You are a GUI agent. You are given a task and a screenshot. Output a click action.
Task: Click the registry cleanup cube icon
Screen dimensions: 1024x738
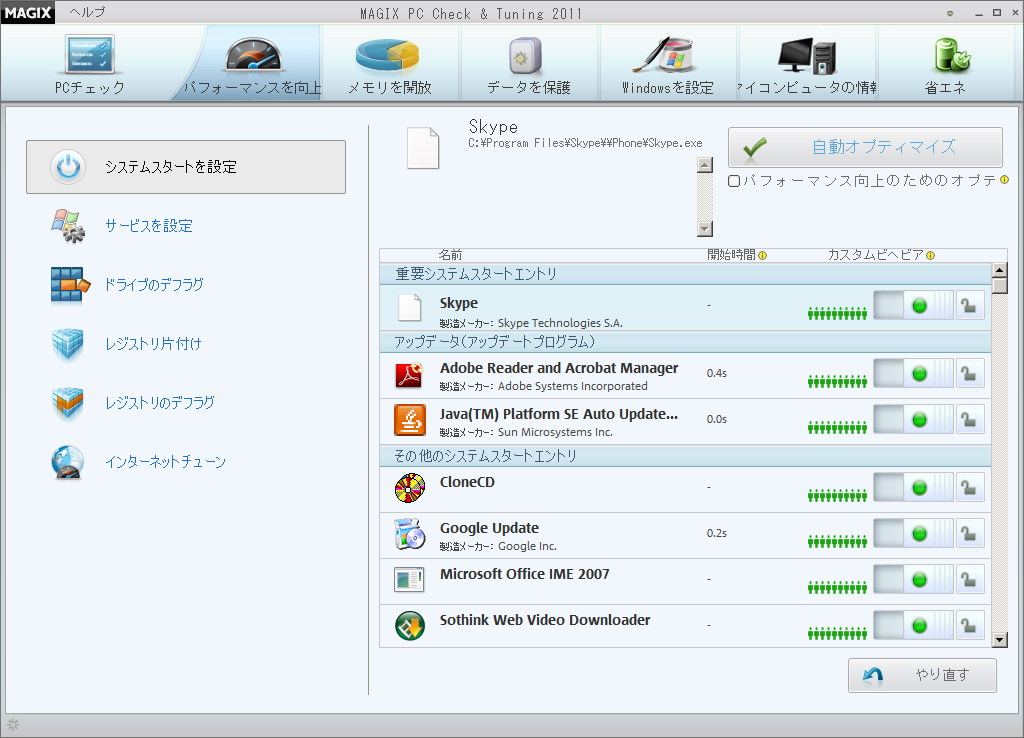click(x=68, y=344)
